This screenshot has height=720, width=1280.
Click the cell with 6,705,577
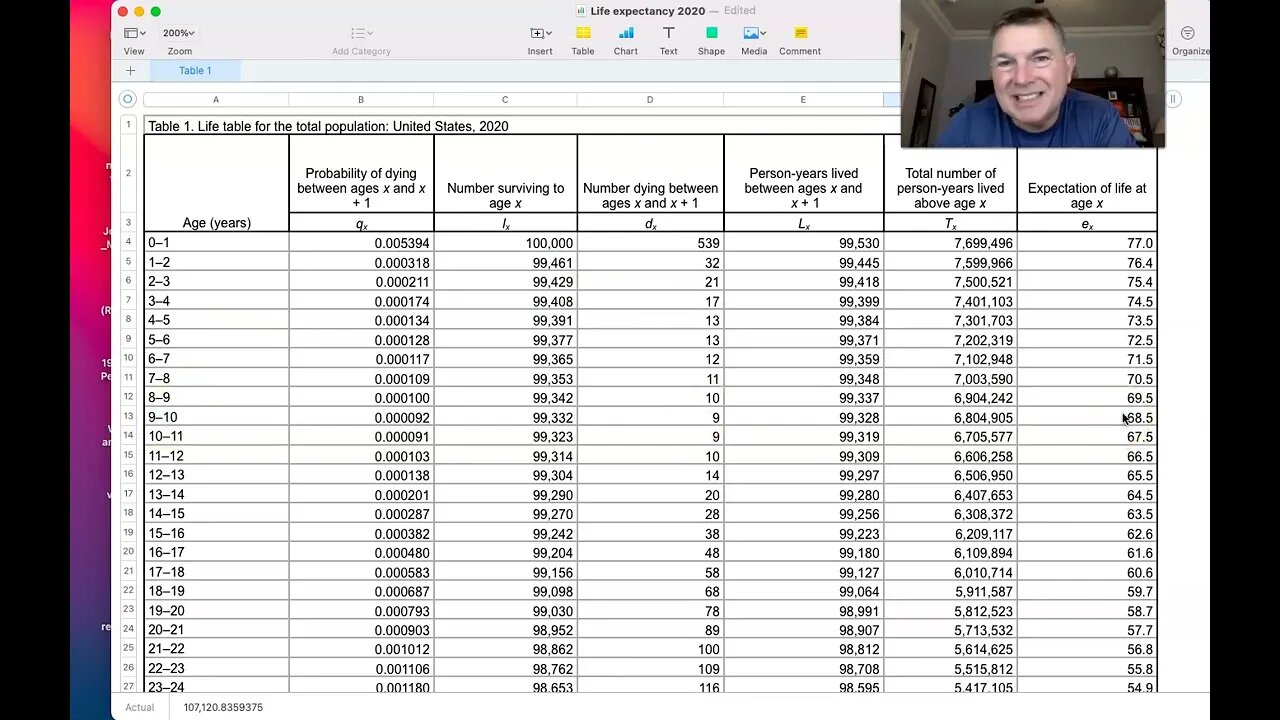pos(950,437)
